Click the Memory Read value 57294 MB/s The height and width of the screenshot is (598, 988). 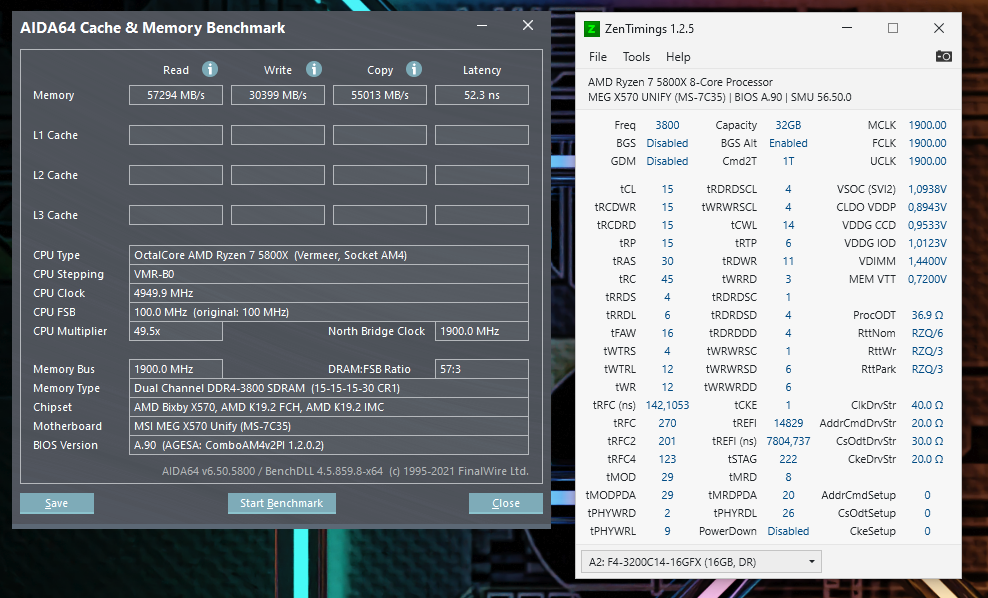176,95
